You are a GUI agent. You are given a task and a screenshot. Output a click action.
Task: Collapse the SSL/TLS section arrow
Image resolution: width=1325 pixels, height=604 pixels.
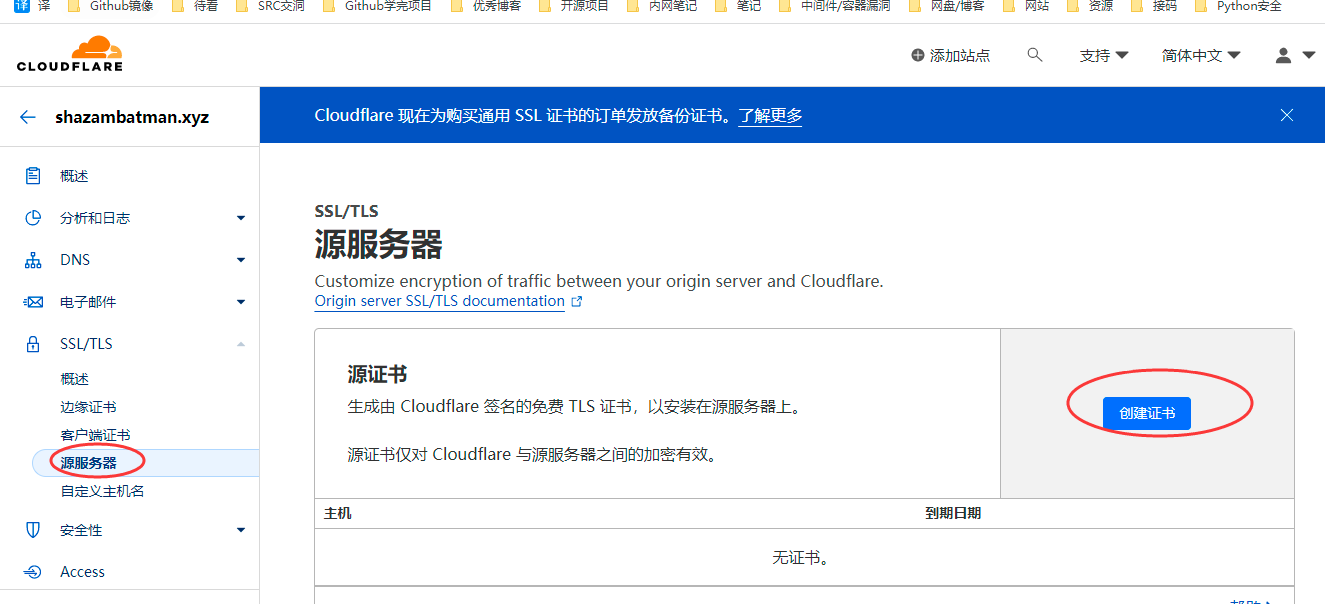click(241, 344)
